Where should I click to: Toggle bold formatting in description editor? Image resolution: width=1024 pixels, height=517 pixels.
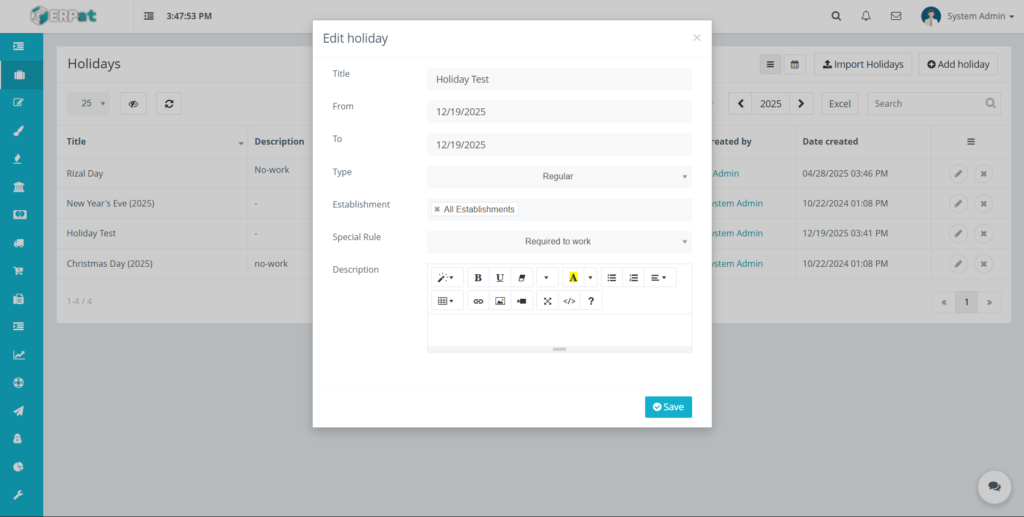(478, 277)
